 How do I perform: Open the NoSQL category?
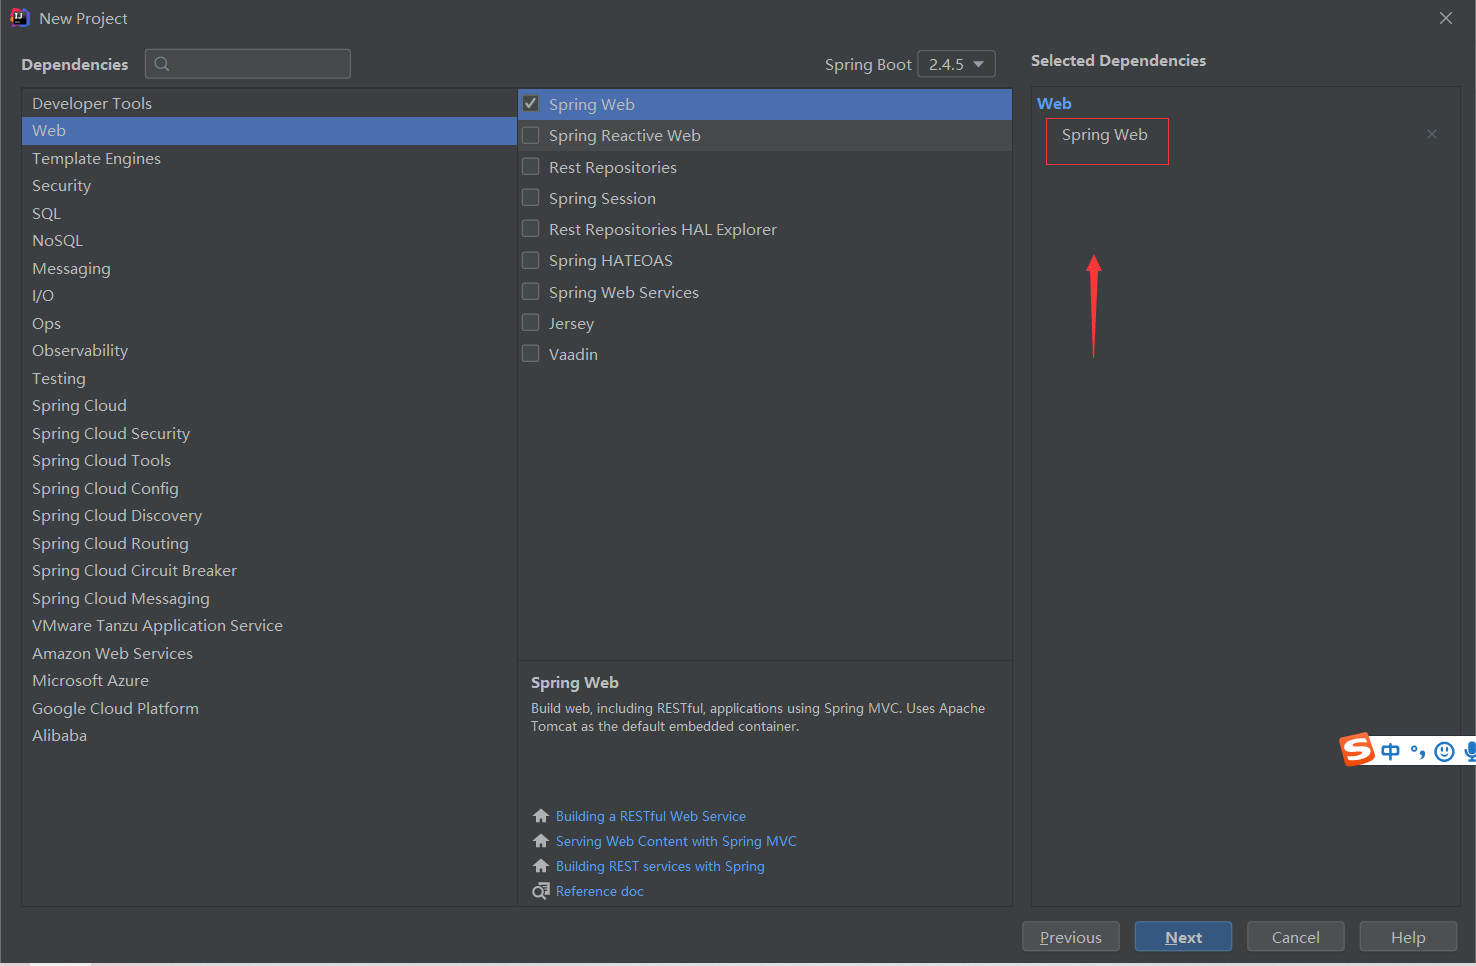(x=269, y=241)
